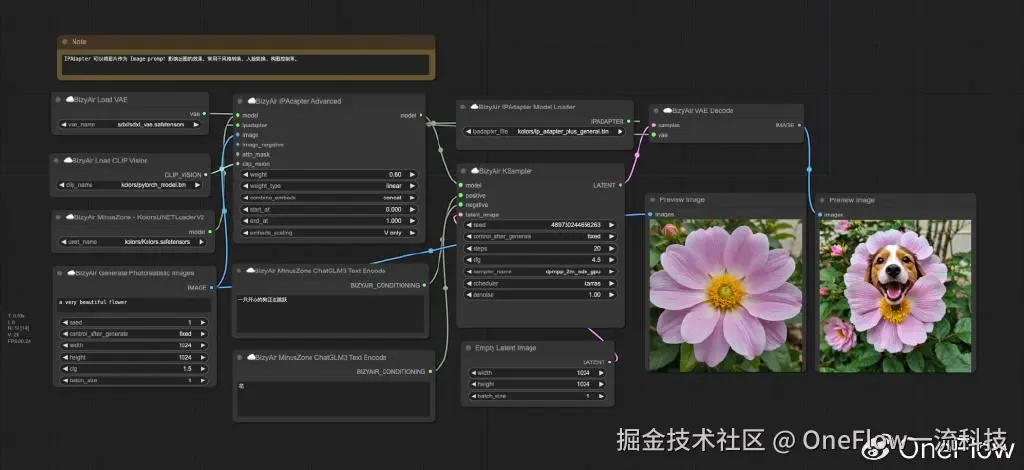Increase seed with right arrow in KSampler
The image size is (1024, 470).
[x=611, y=225]
